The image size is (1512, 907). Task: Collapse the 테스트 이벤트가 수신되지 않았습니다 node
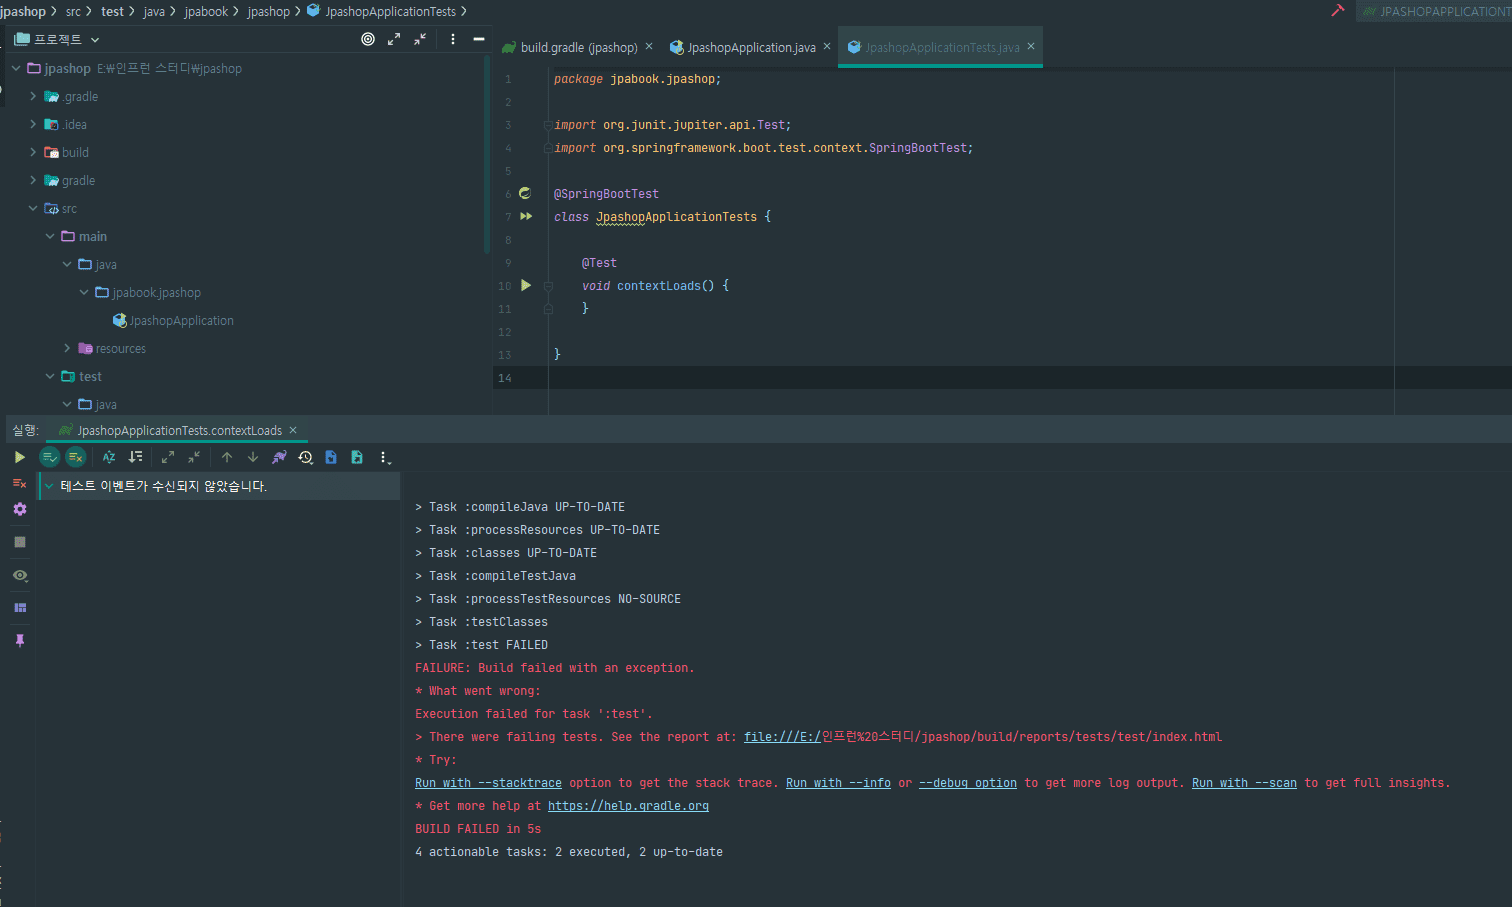click(x=48, y=486)
